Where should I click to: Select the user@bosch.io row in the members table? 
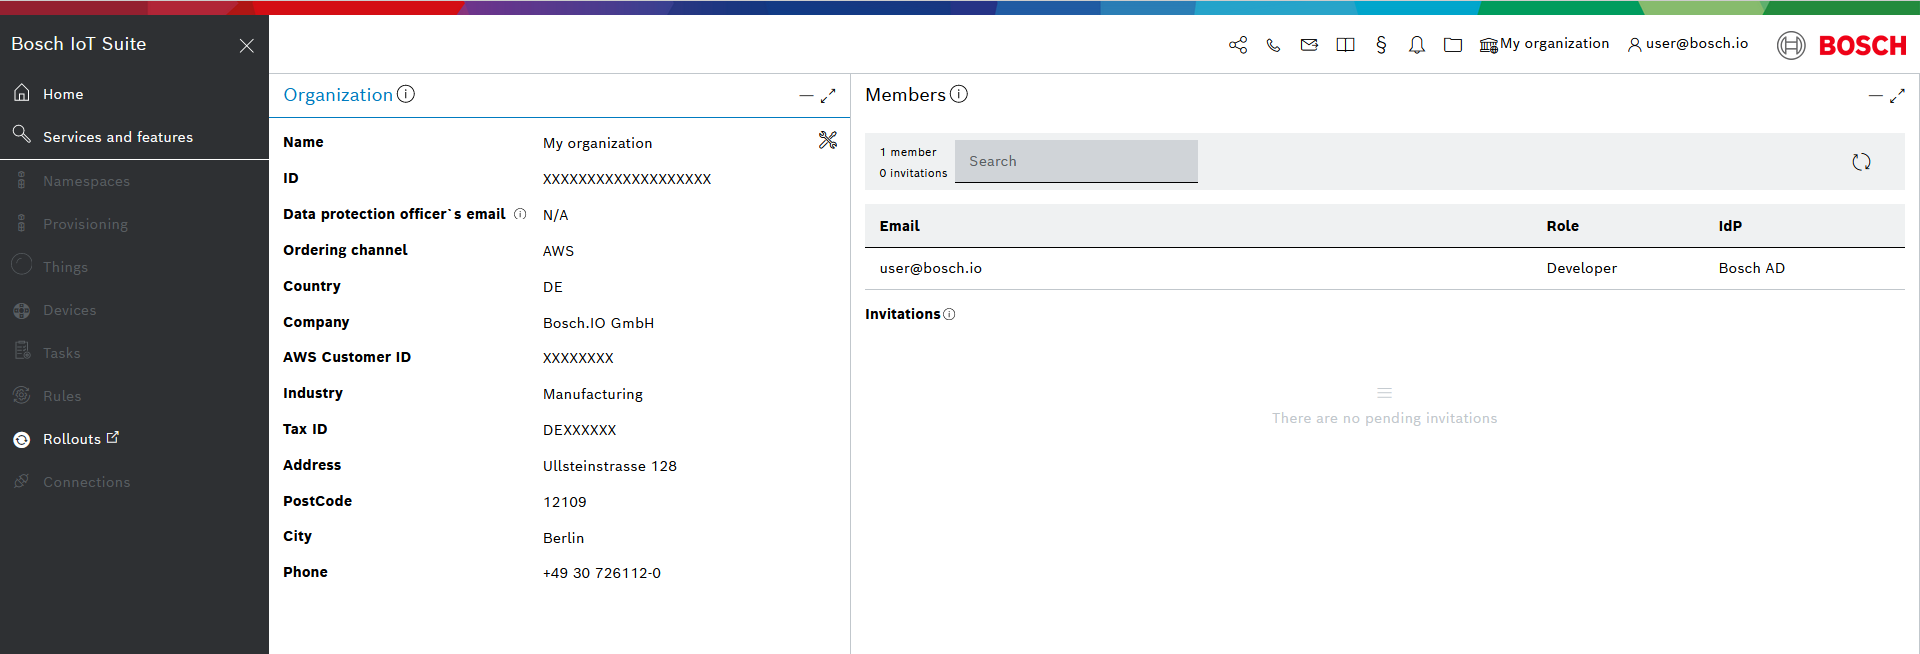click(x=1384, y=268)
